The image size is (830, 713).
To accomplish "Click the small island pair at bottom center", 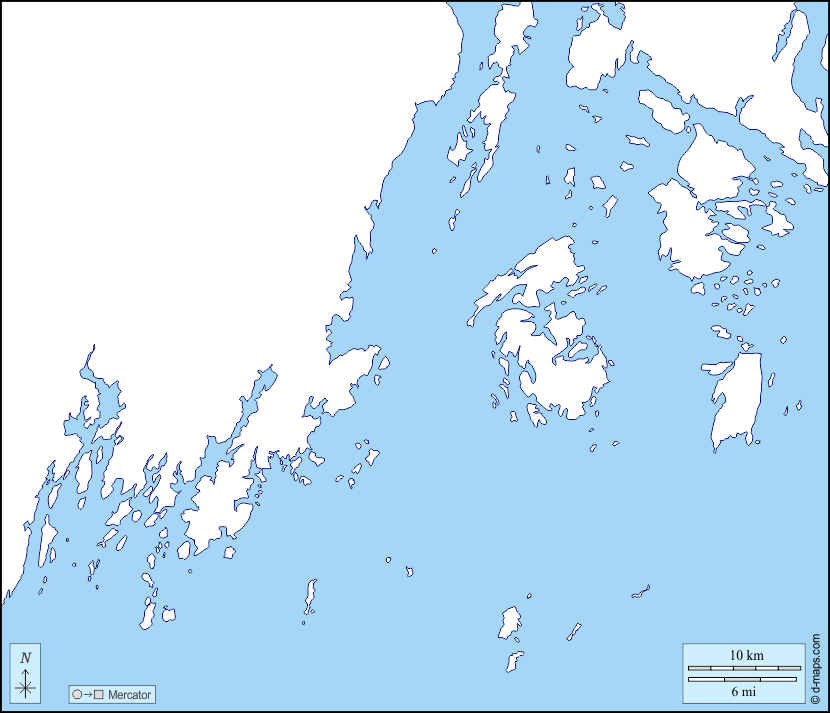I will click(511, 625).
